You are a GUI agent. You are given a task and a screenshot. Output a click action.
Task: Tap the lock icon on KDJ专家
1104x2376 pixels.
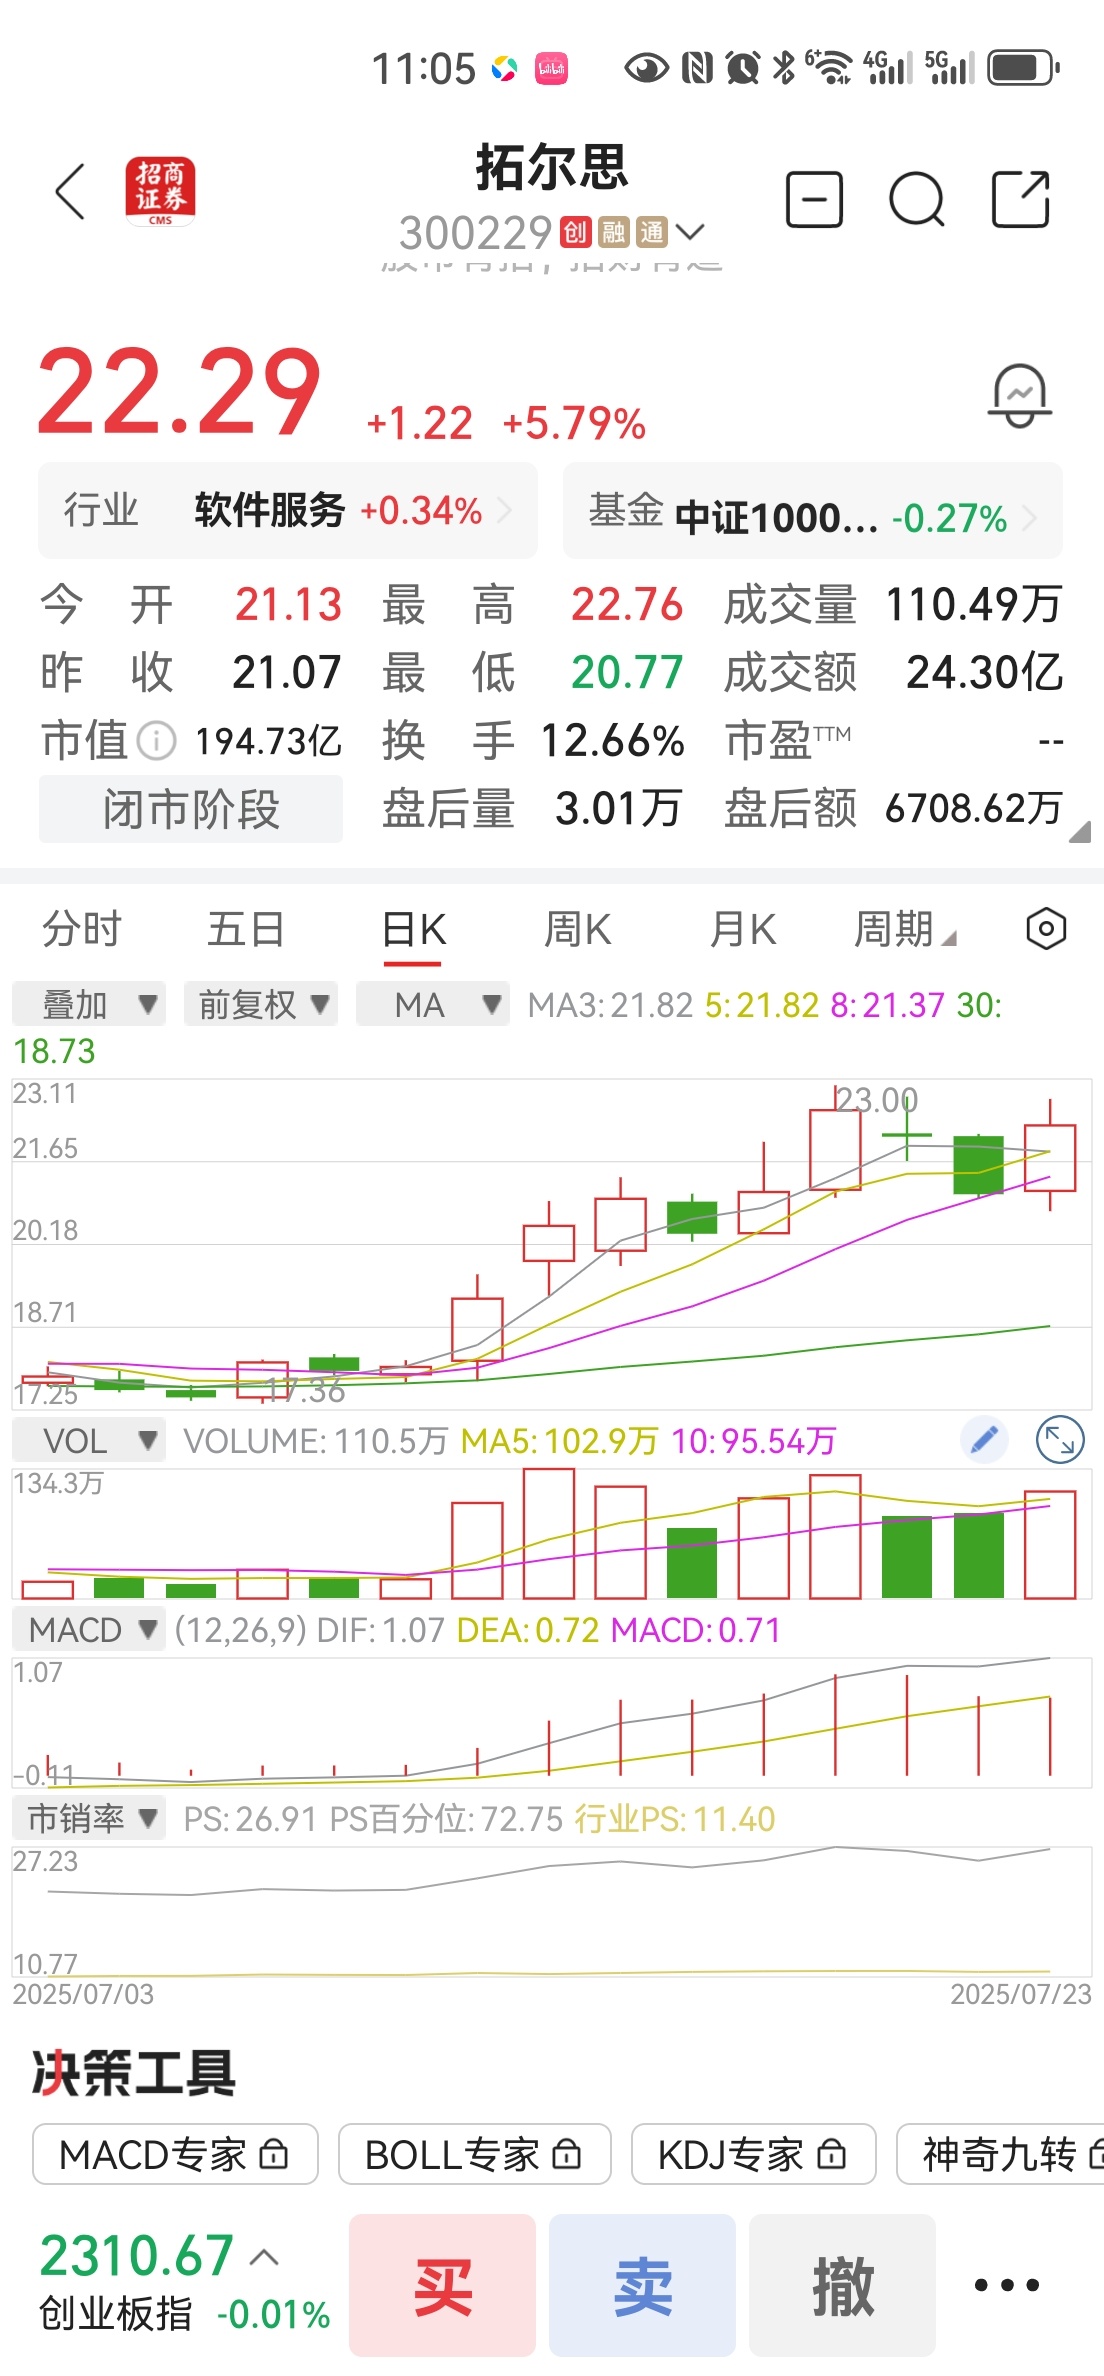click(832, 2155)
